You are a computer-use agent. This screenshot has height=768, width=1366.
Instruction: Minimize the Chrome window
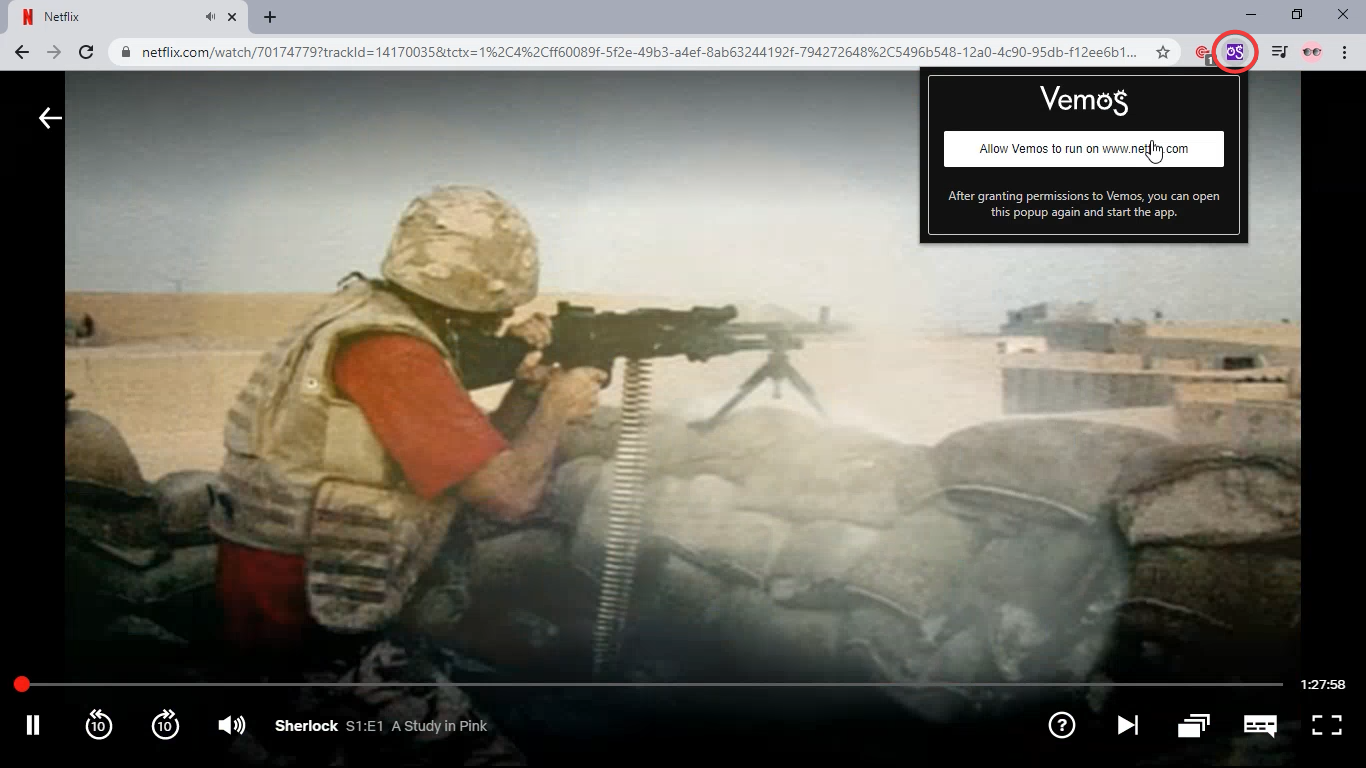1251,15
